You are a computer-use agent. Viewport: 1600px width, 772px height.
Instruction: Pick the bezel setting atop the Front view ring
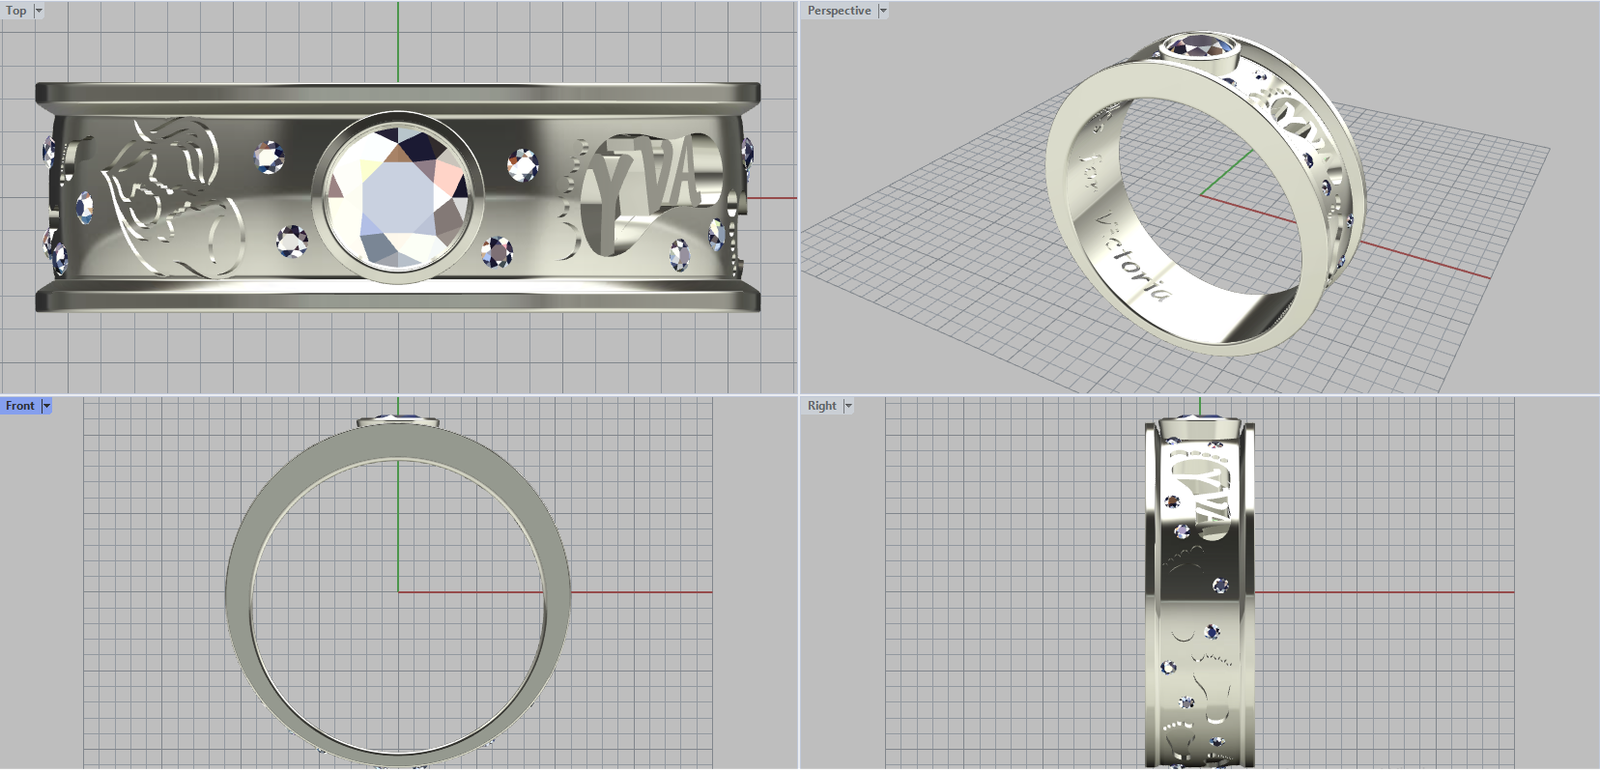(398, 422)
